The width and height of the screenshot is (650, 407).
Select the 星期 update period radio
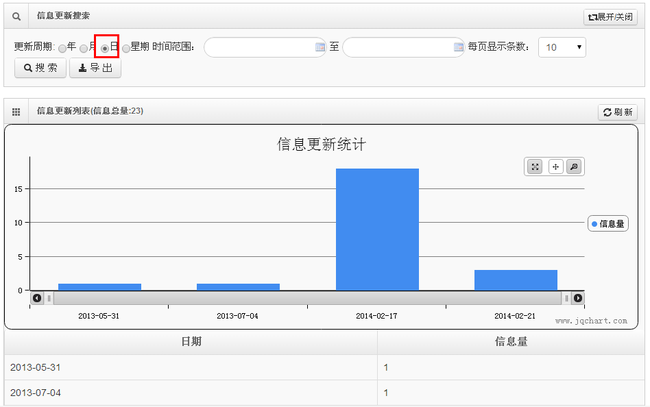click(x=126, y=48)
